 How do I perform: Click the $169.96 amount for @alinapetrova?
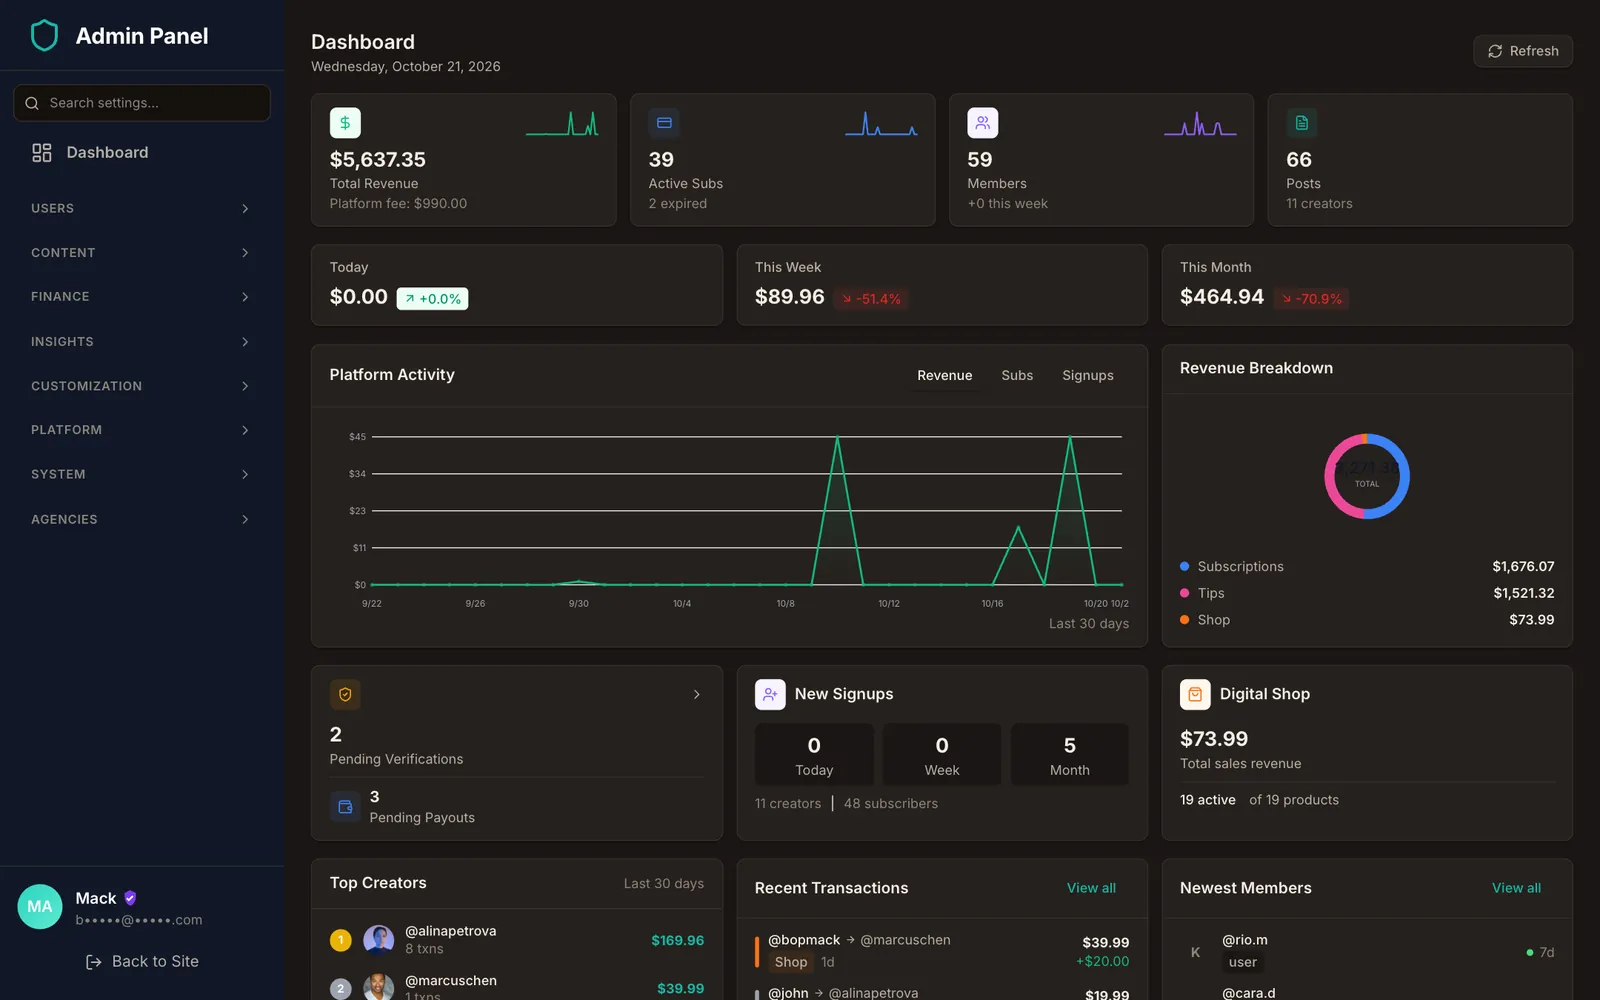(x=678, y=940)
